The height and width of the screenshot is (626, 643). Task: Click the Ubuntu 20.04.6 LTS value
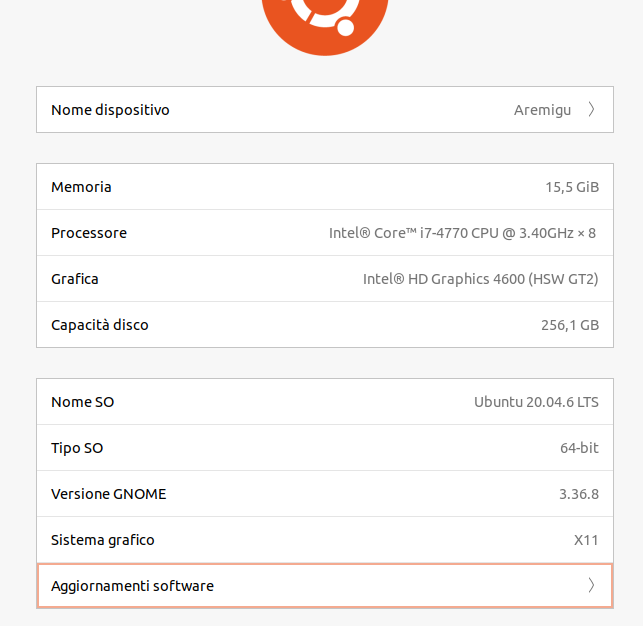[x=536, y=402]
